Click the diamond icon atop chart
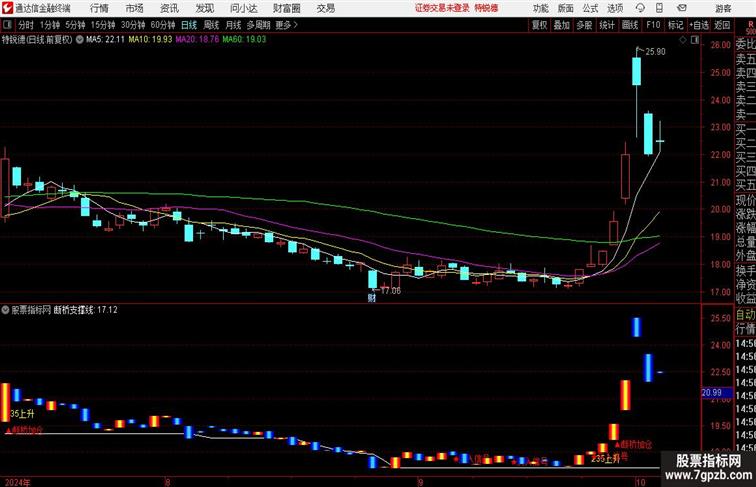Screen dimensions: 756x487 tap(683, 41)
